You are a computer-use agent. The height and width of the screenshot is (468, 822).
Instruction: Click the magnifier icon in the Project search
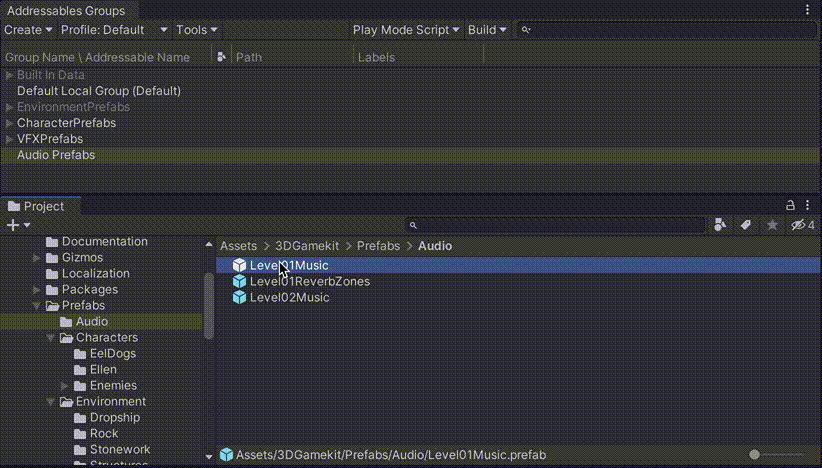413,225
